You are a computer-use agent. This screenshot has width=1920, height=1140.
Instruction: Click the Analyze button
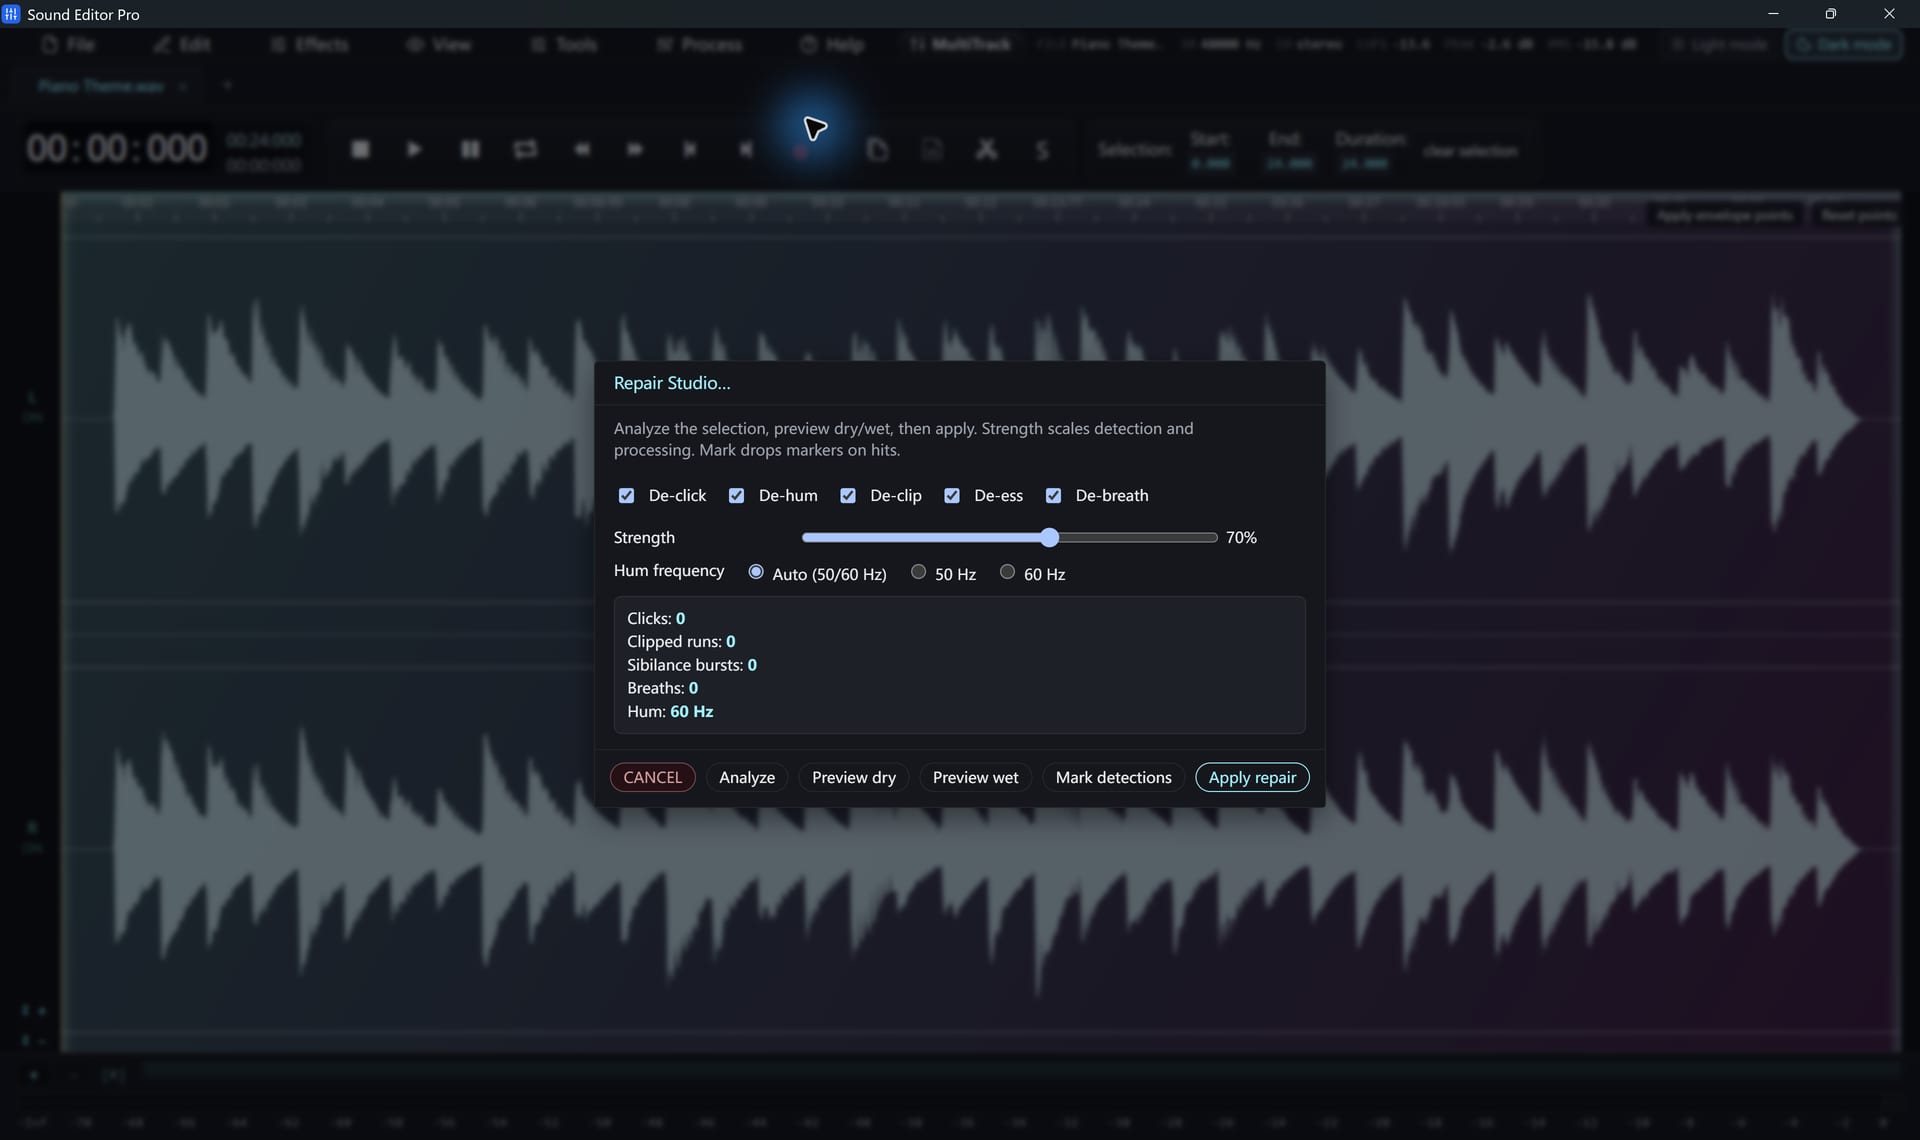[x=747, y=778]
